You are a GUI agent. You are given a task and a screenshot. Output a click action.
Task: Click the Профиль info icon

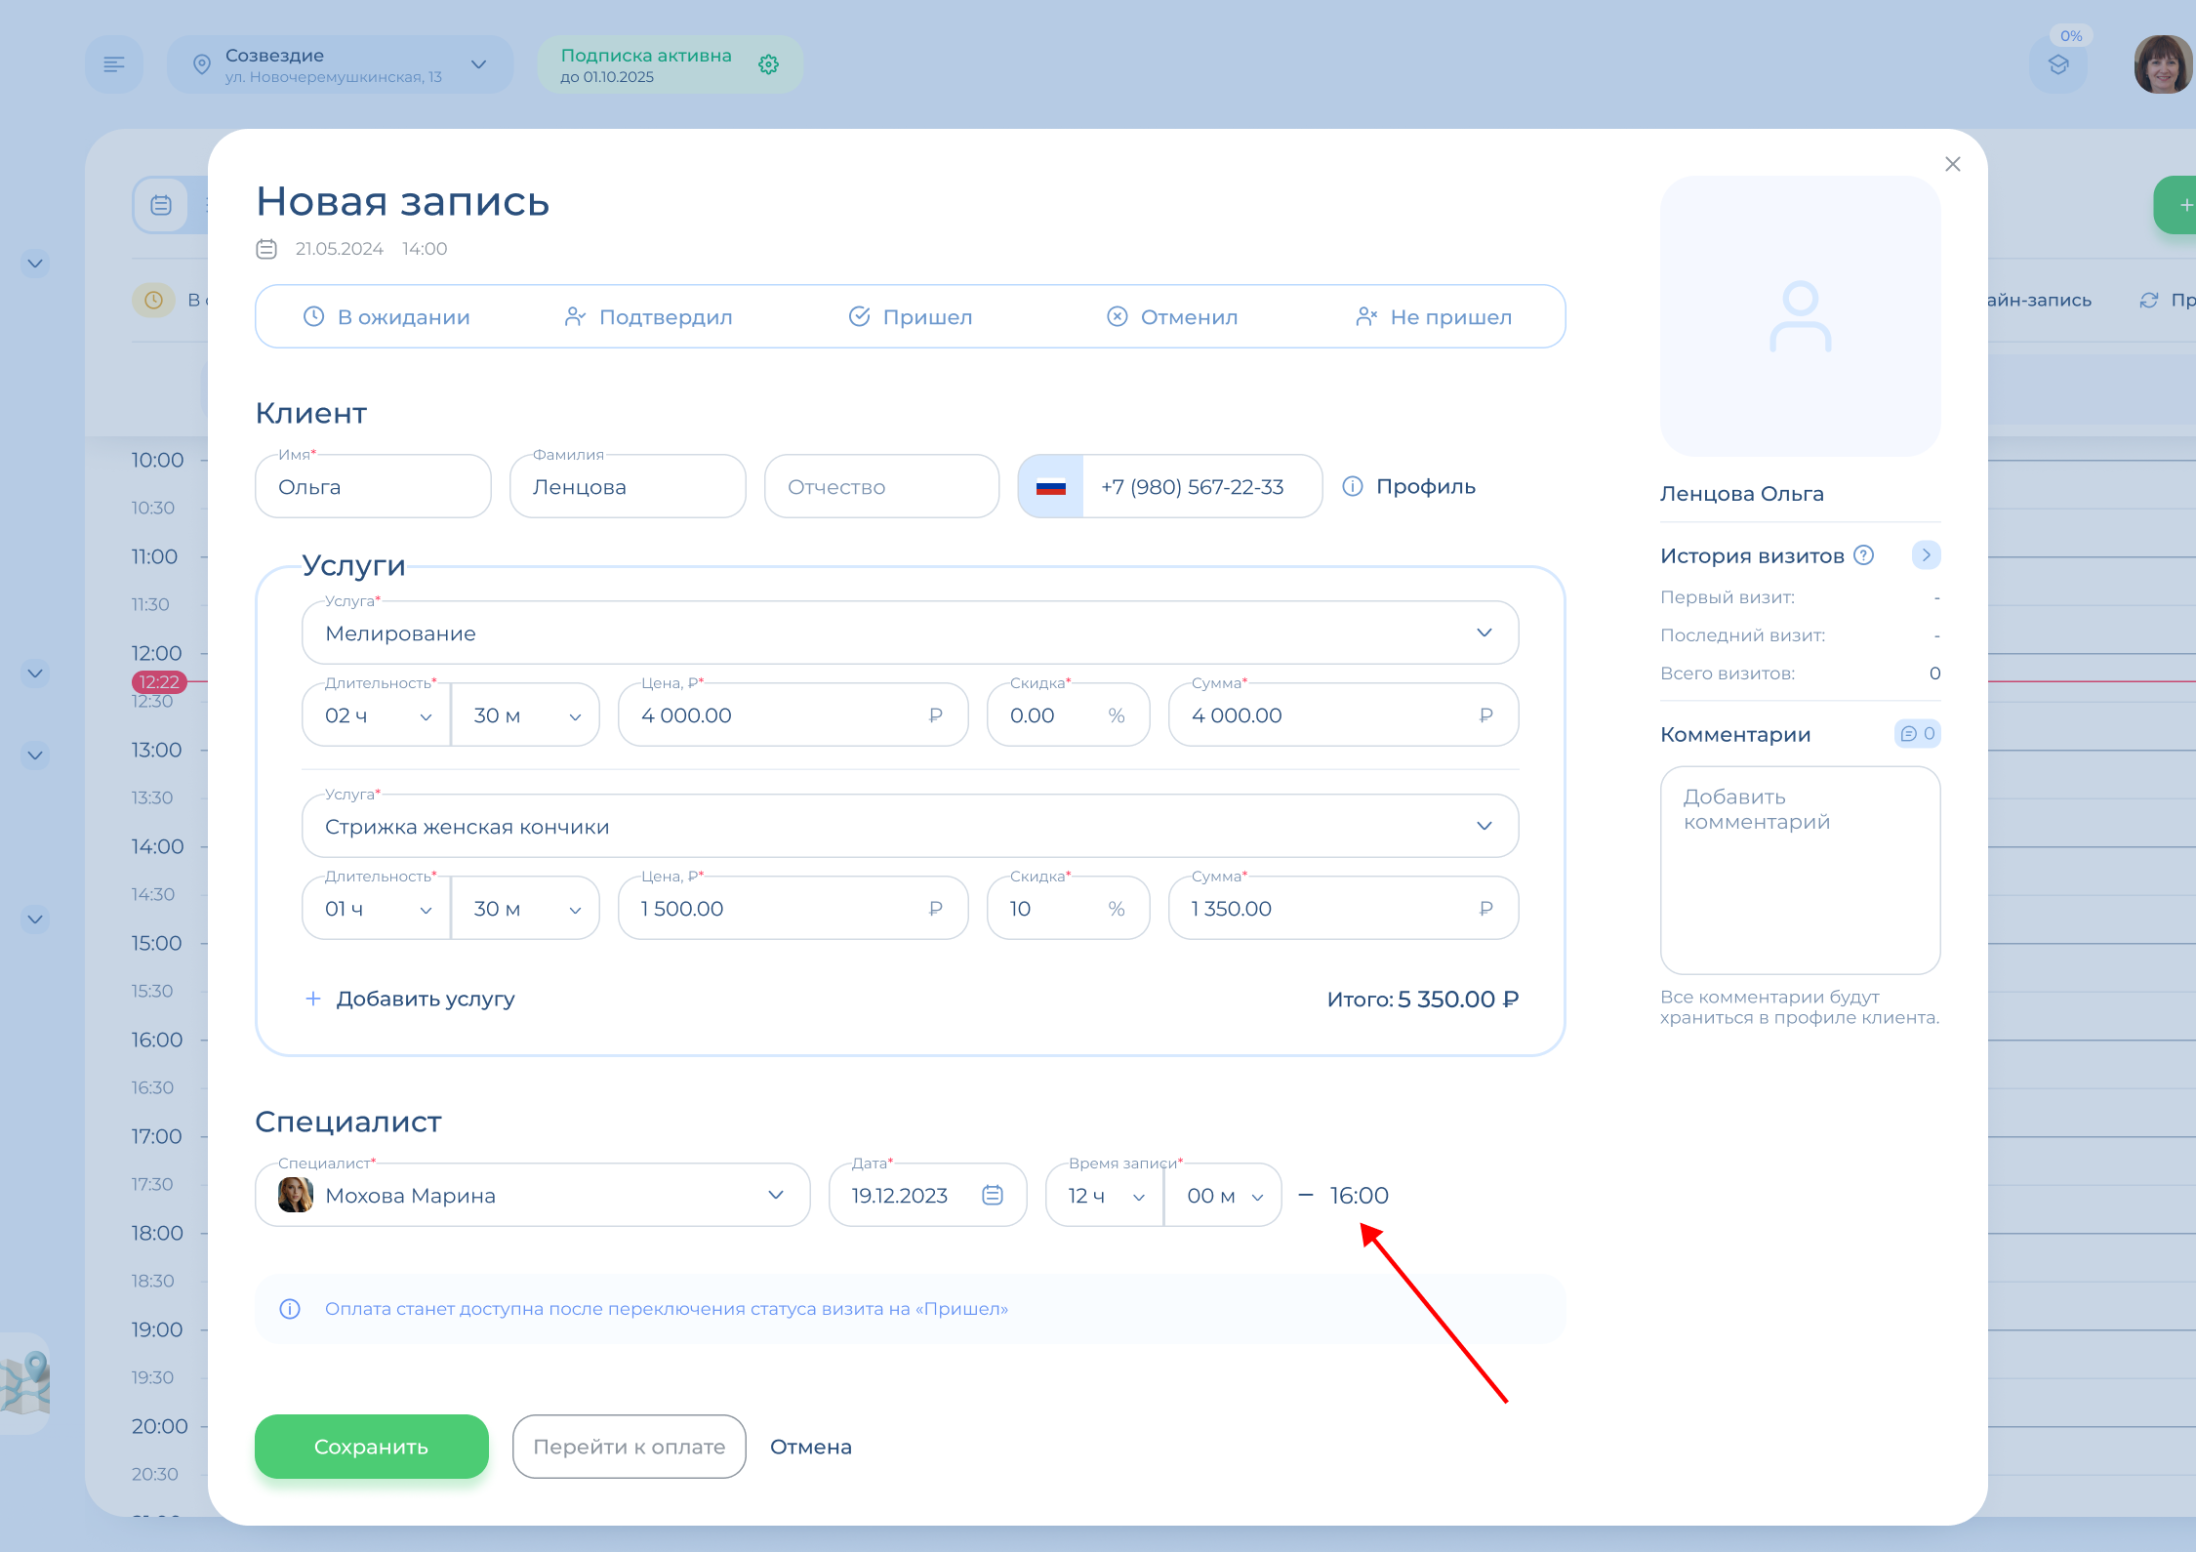[x=1352, y=487]
